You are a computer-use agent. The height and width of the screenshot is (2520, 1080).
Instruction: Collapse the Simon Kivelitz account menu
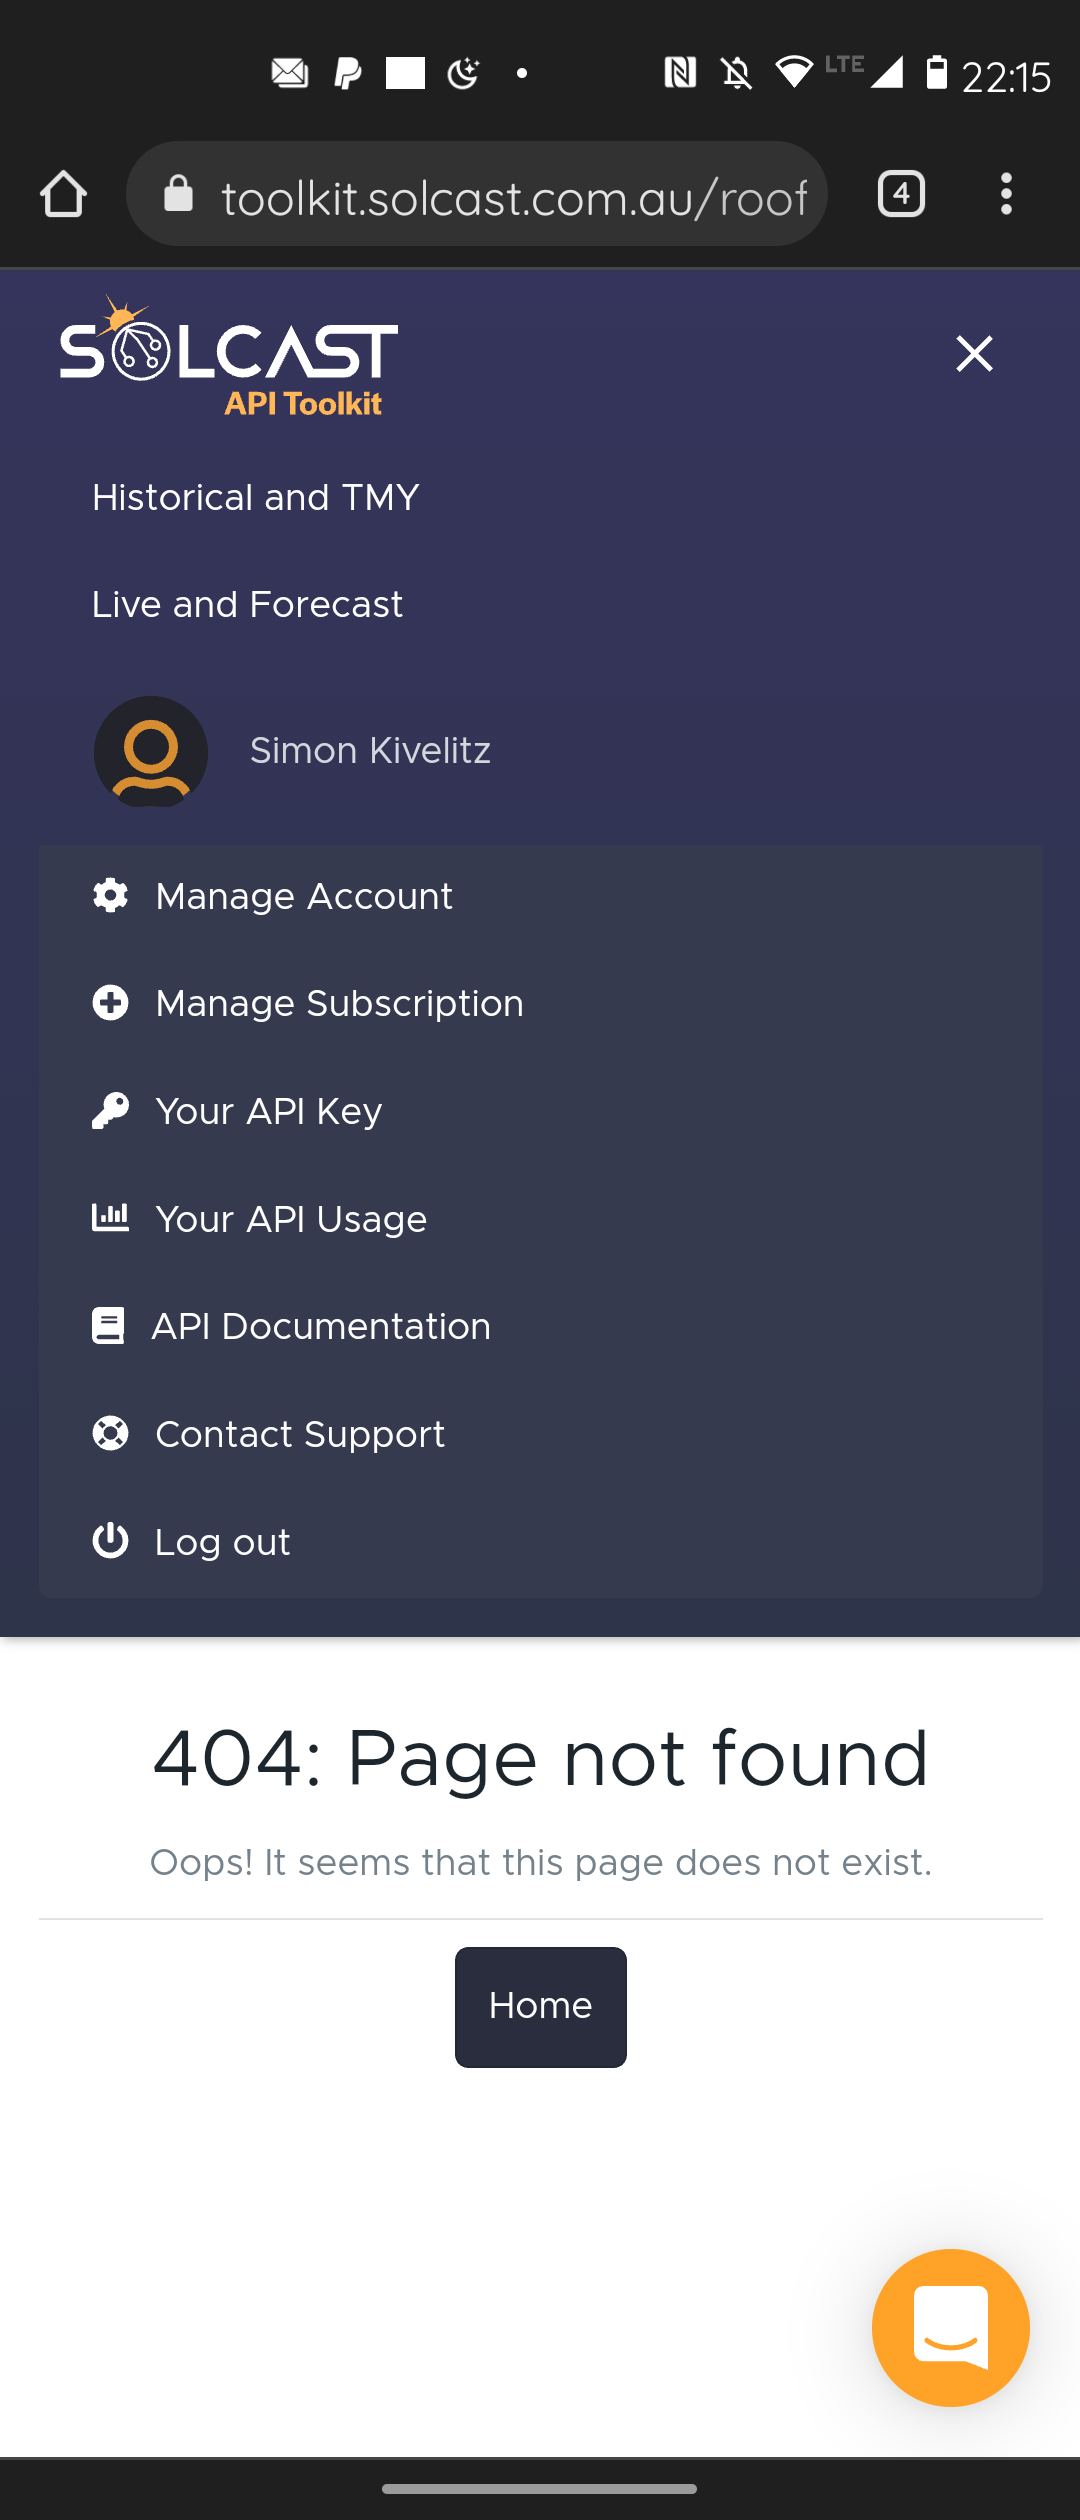(x=370, y=751)
